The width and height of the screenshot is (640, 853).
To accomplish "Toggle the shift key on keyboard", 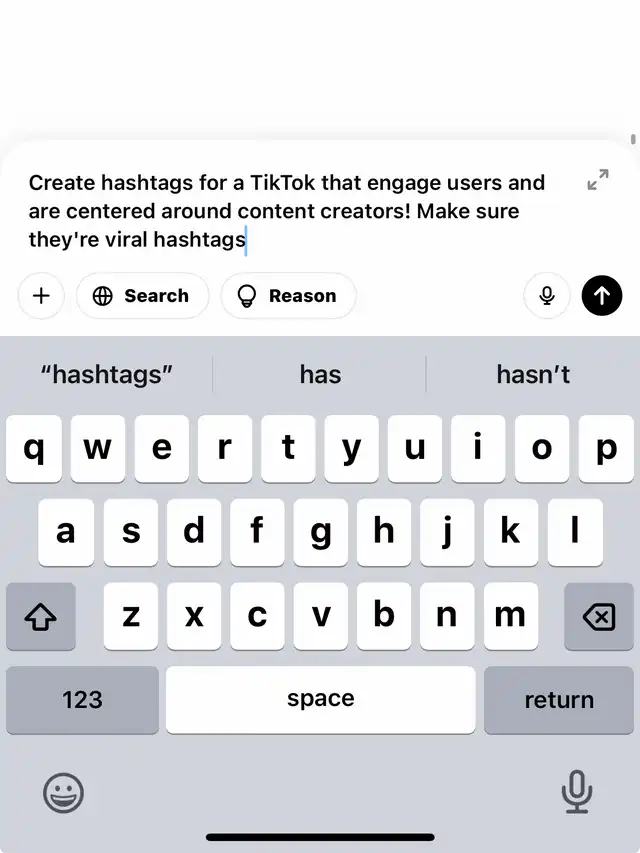I will click(x=40, y=616).
